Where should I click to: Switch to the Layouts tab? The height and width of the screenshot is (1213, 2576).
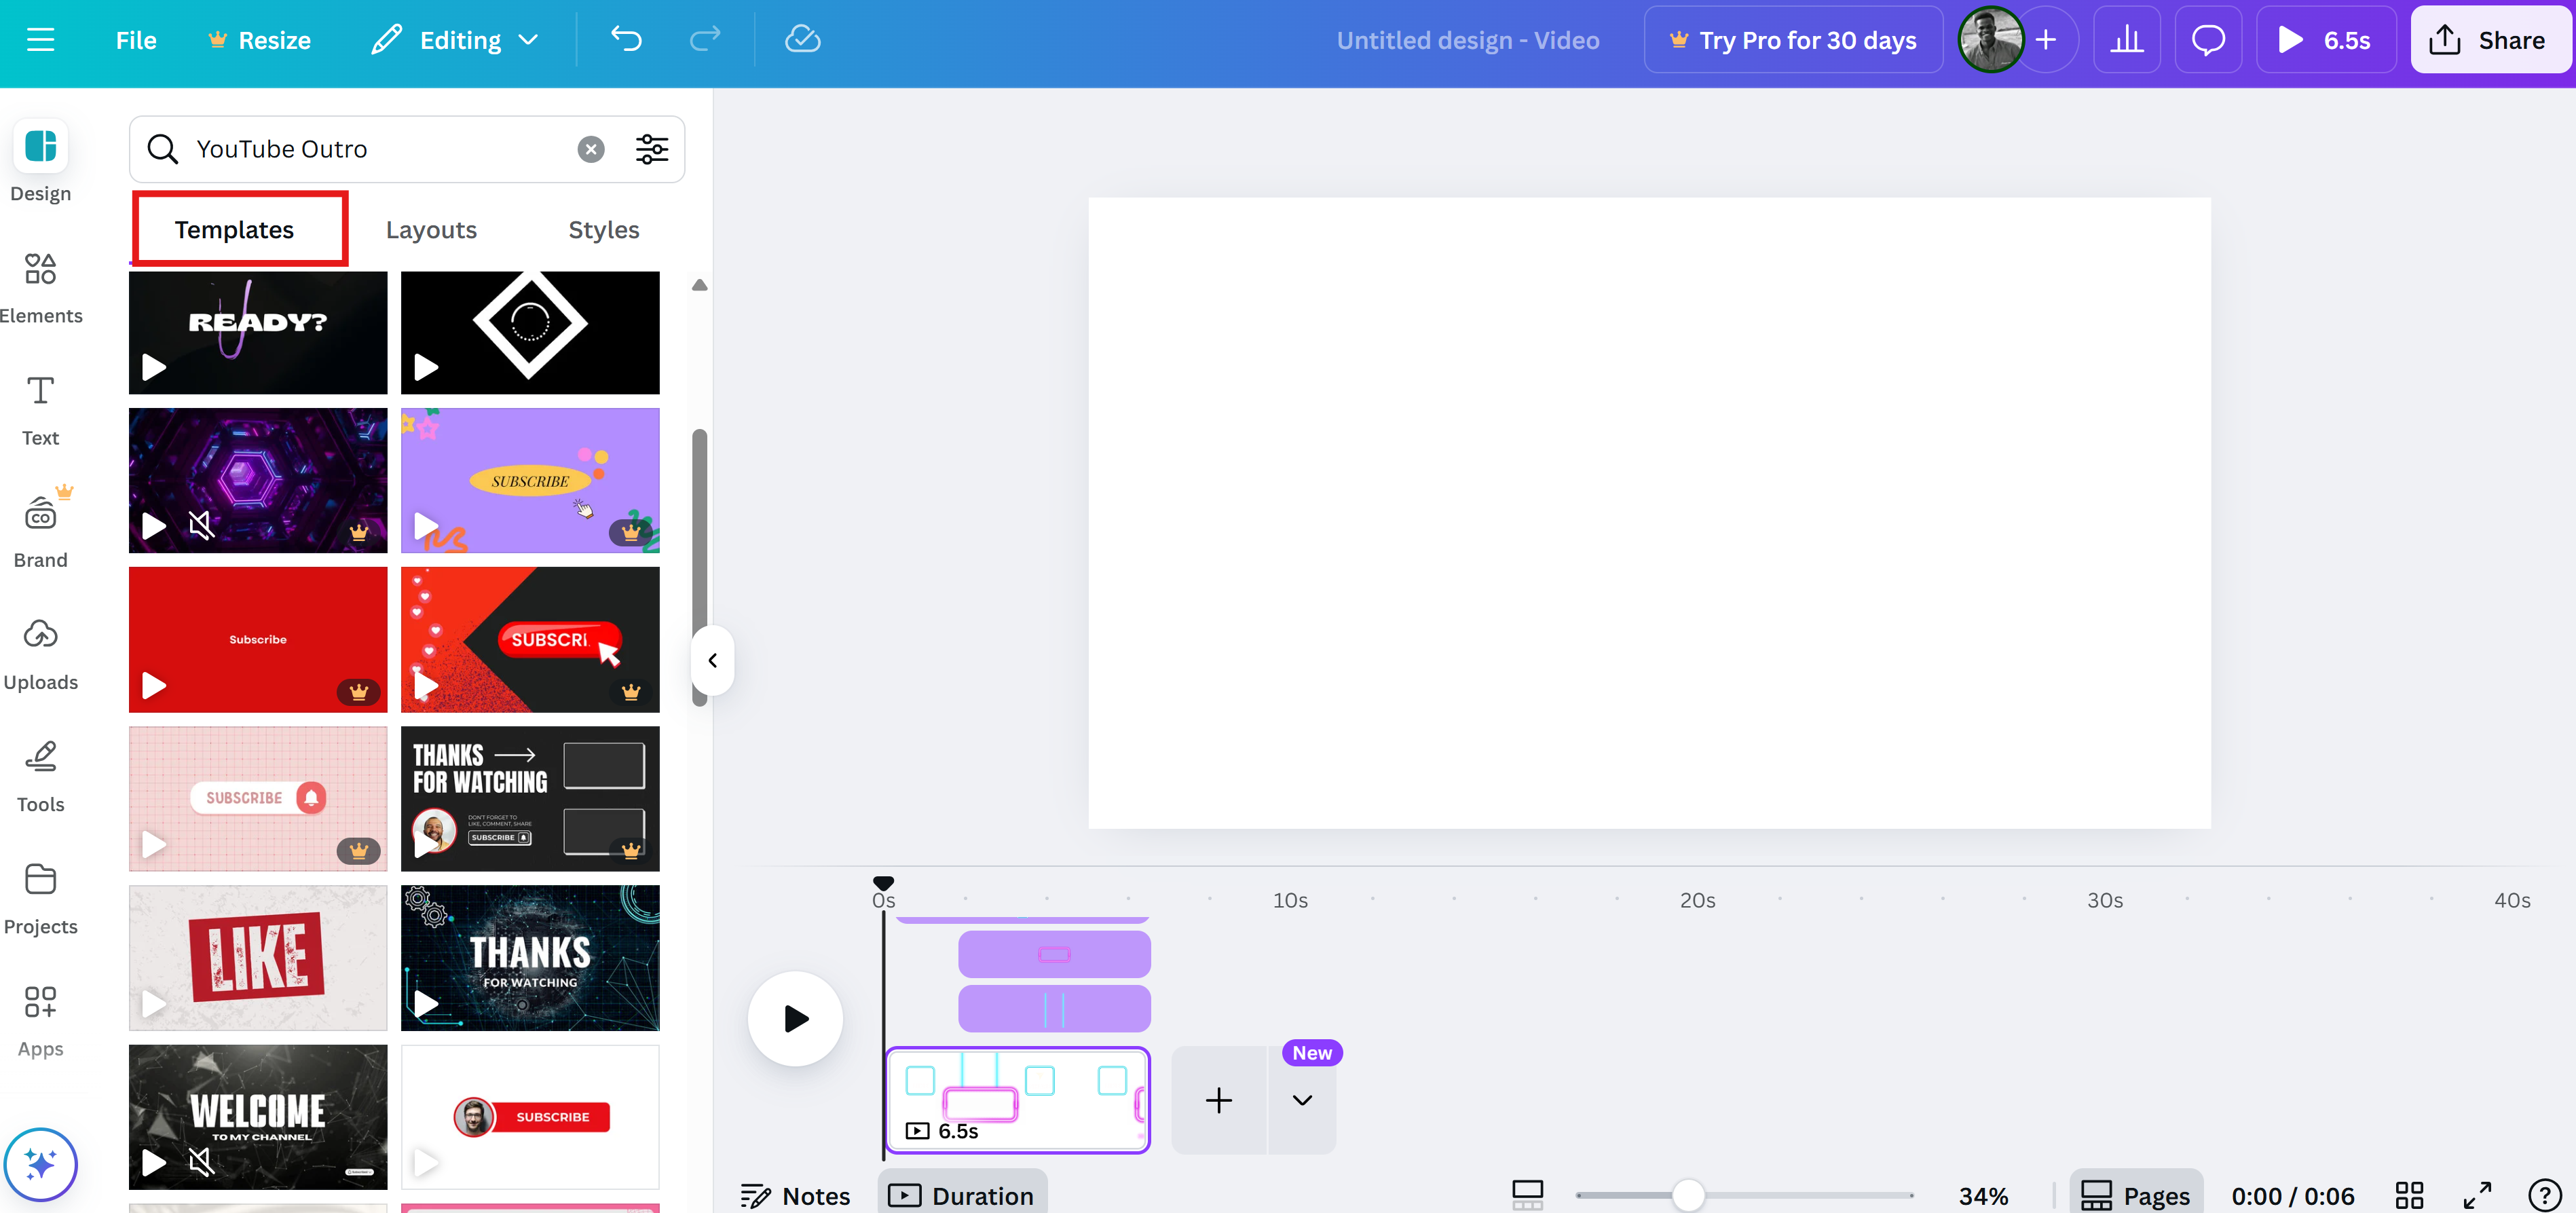431,229
